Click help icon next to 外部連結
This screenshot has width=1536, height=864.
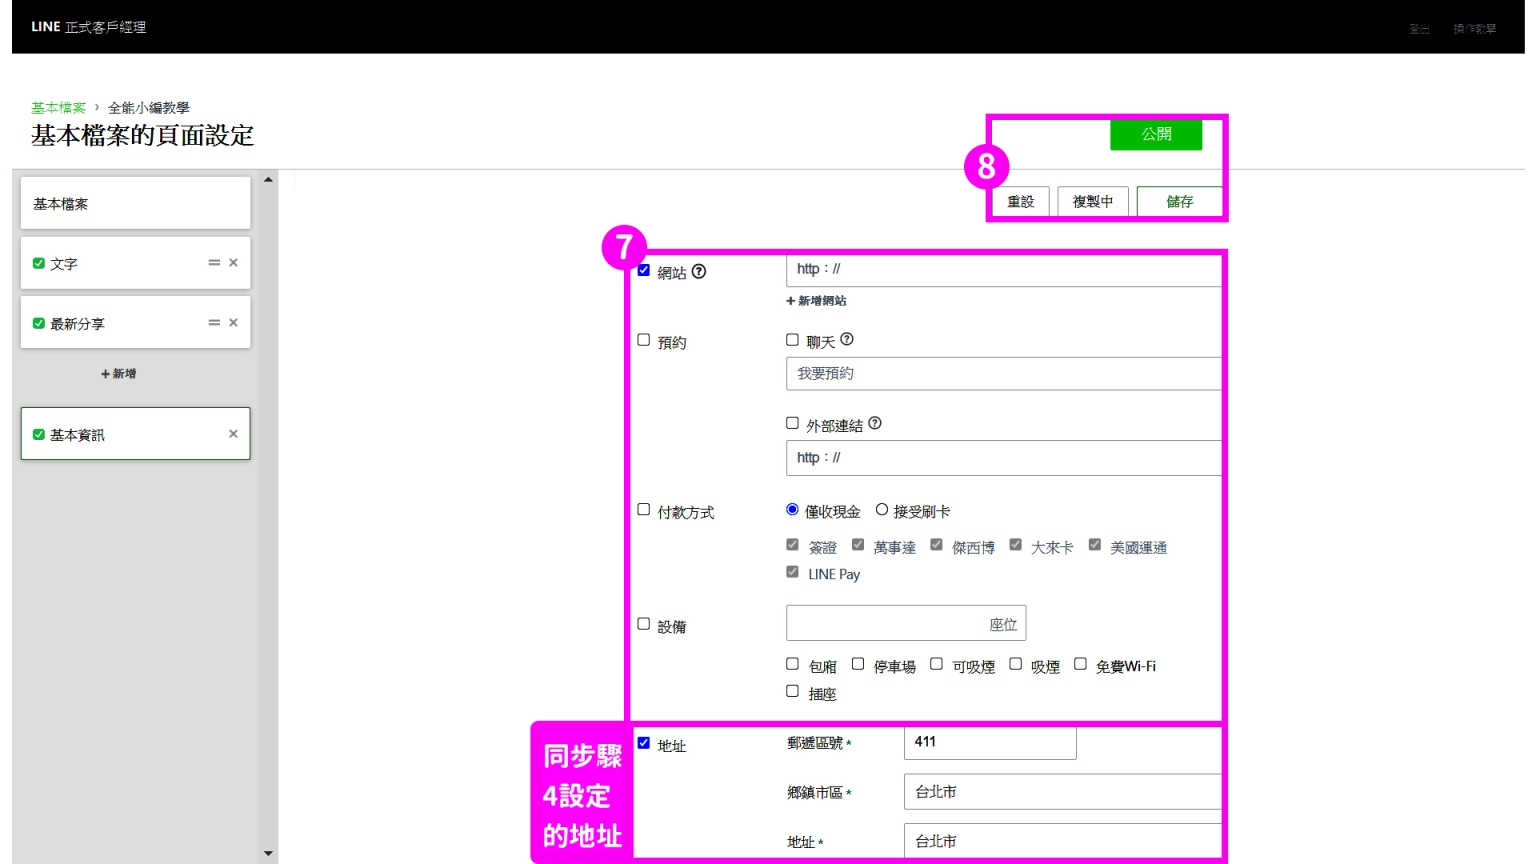click(x=875, y=424)
